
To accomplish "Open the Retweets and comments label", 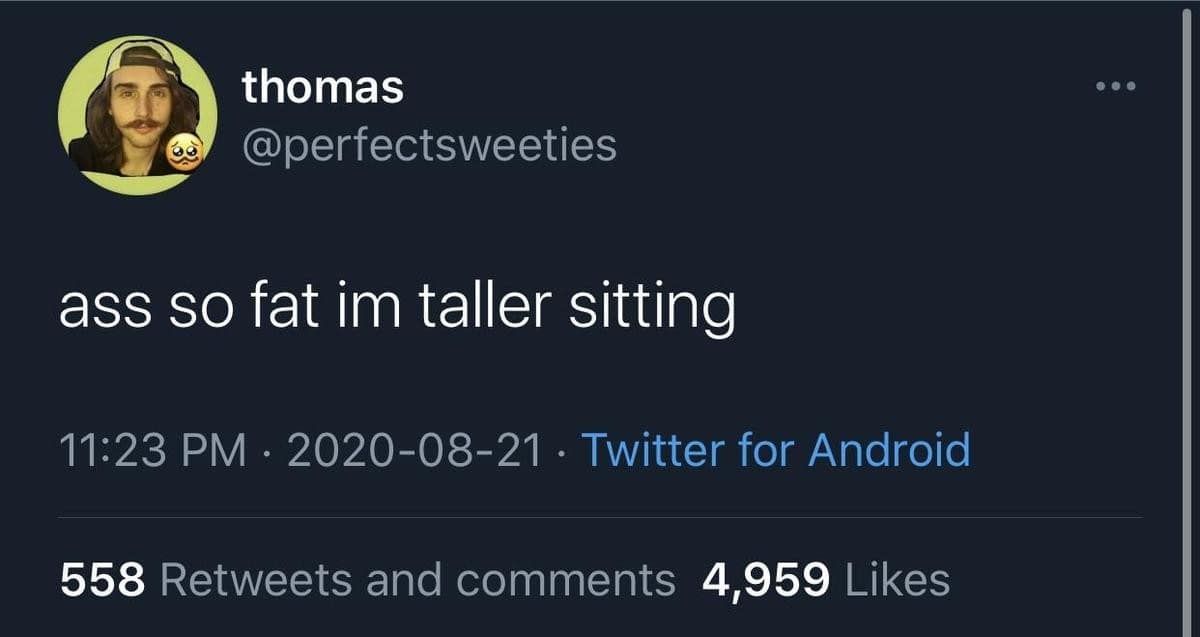I will tap(417, 579).
